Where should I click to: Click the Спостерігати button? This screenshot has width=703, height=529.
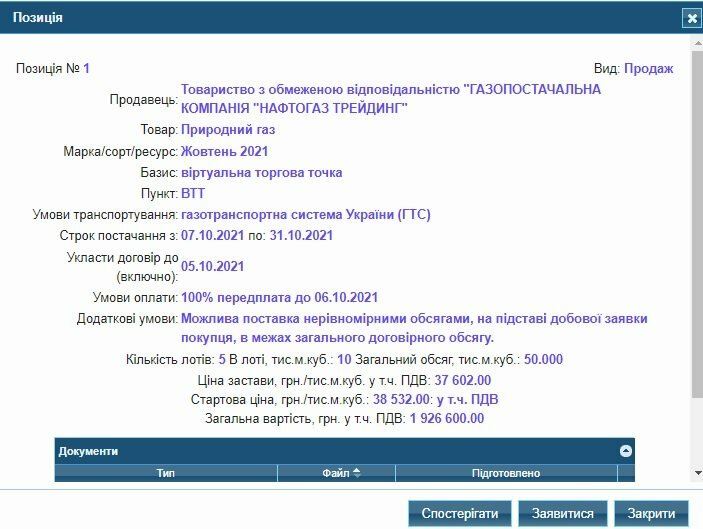(x=460, y=513)
